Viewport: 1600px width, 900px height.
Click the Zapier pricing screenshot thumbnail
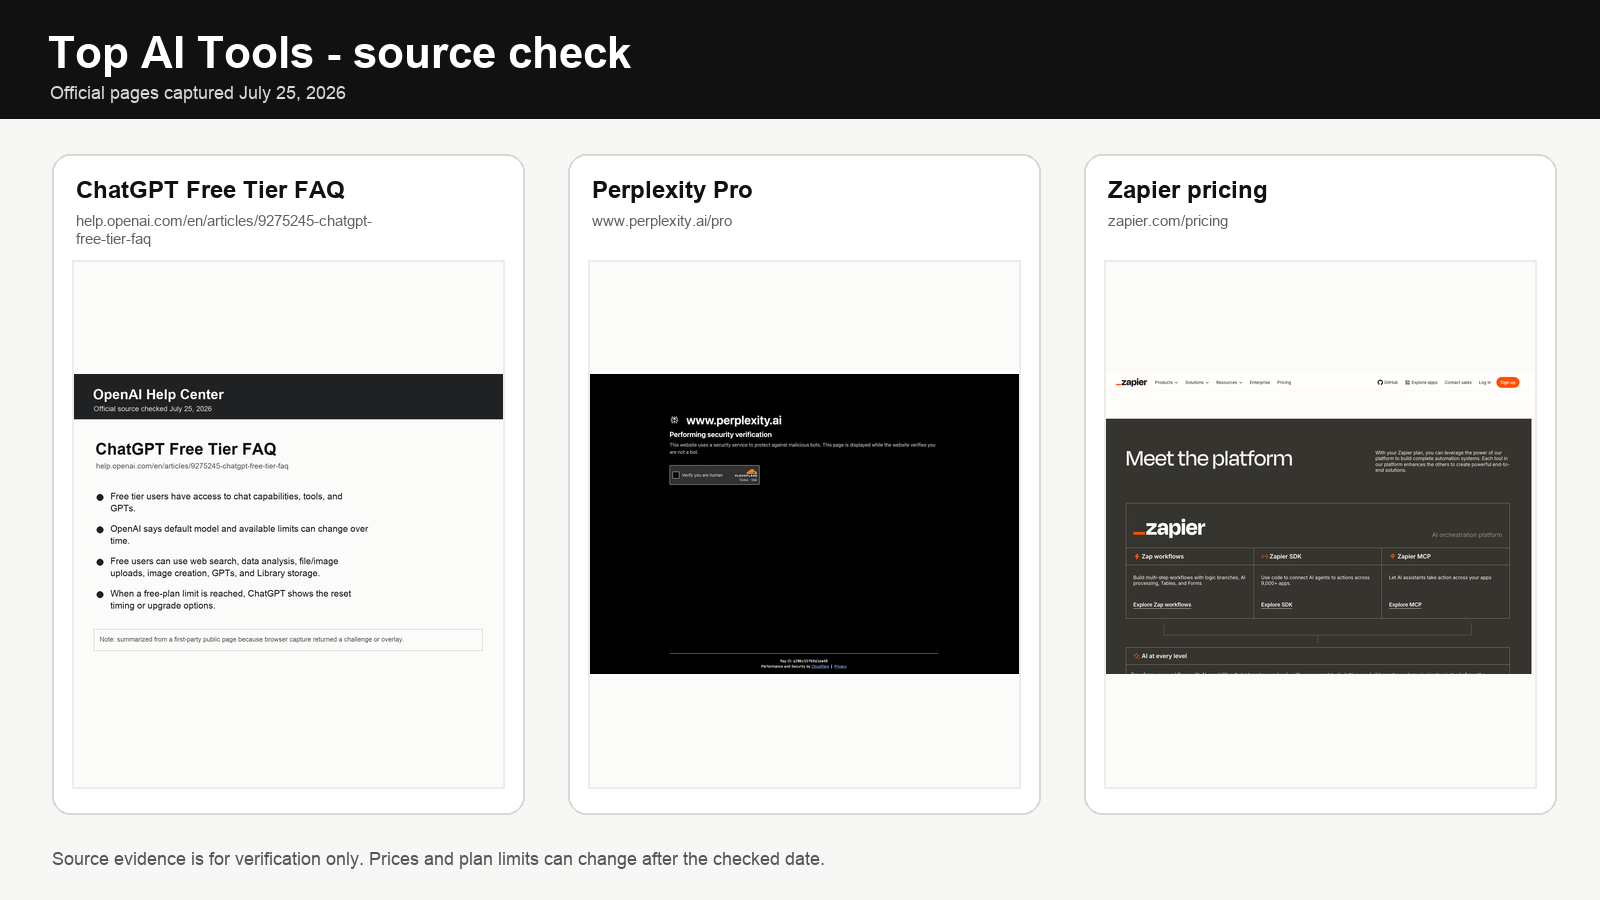coord(1319,524)
